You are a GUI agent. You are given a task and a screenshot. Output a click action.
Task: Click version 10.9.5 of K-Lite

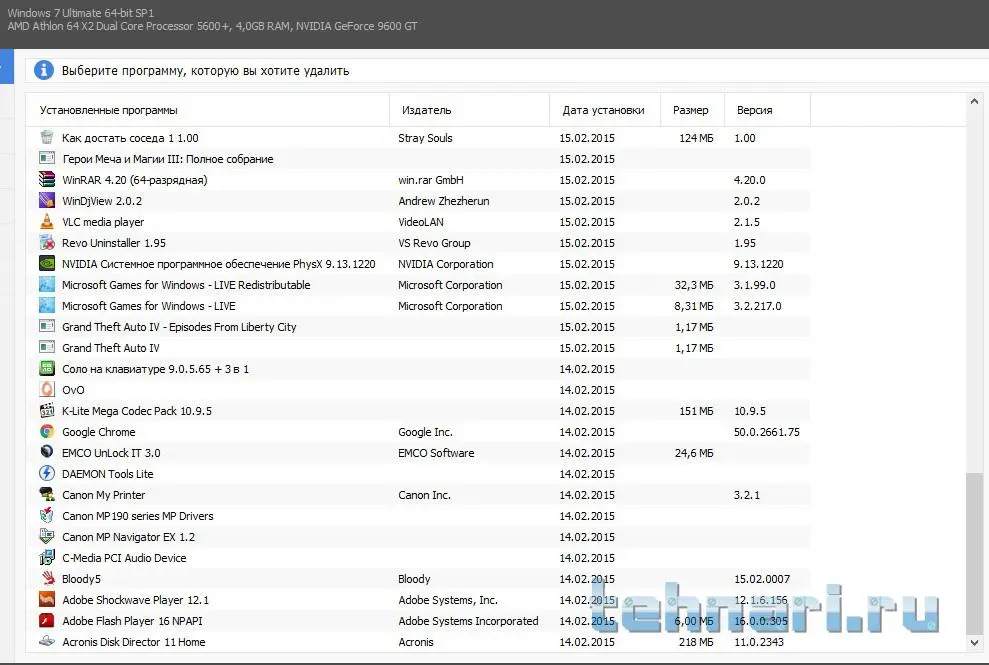tap(749, 411)
